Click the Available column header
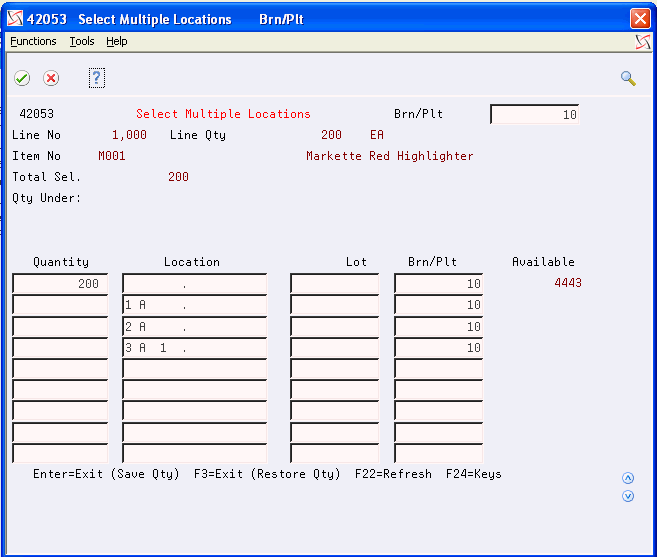 [543, 262]
